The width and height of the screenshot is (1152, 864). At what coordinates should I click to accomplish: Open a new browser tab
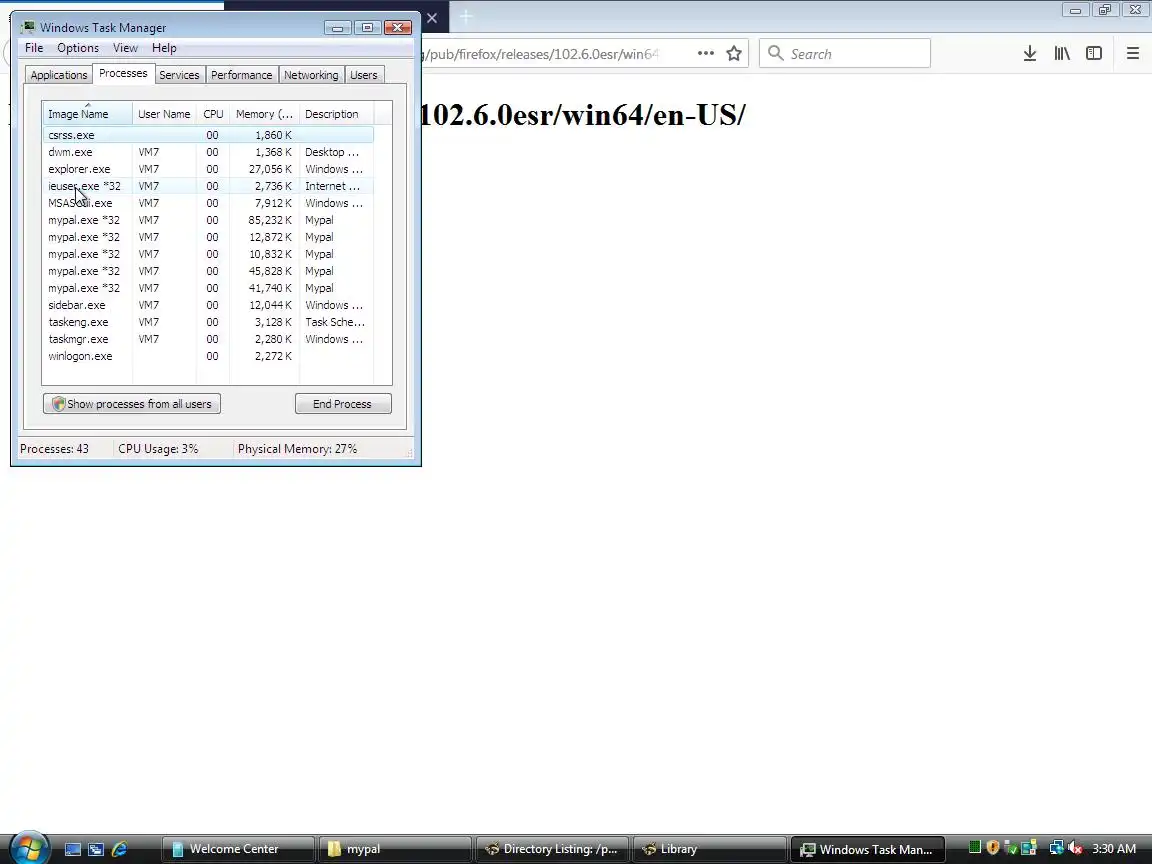466,16
